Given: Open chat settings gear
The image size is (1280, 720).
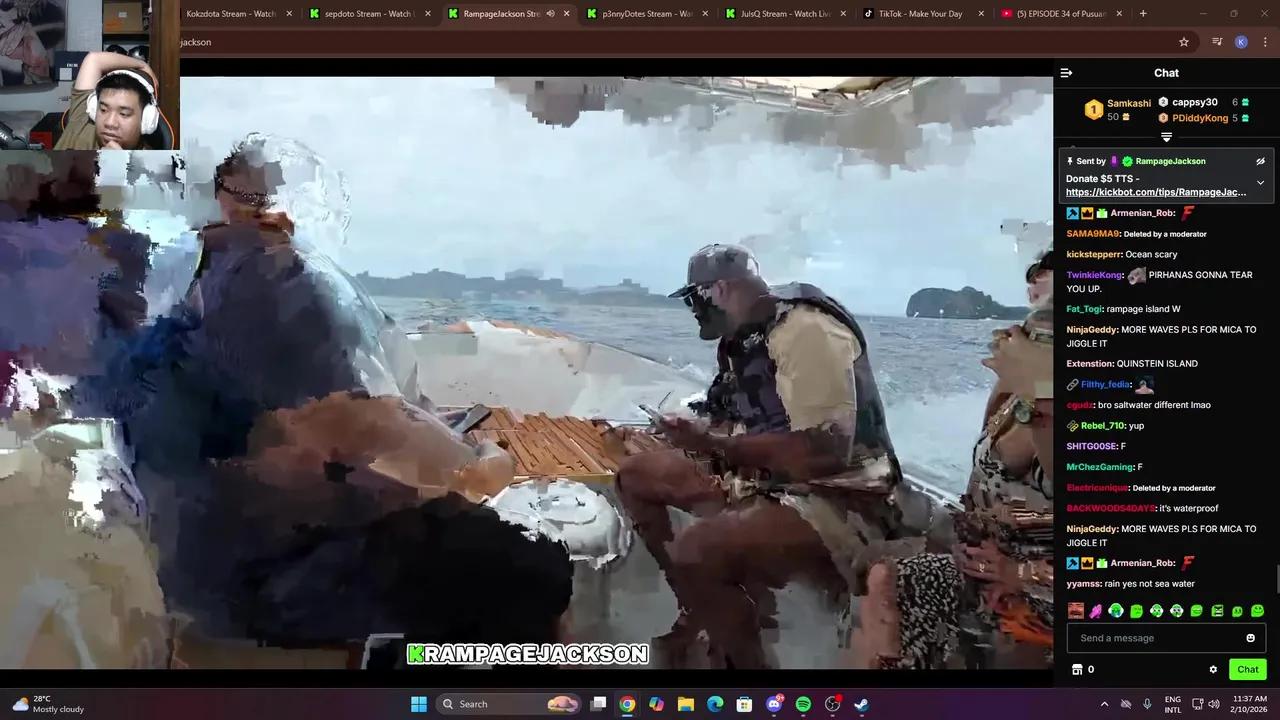Looking at the screenshot, I should pyautogui.click(x=1213, y=669).
